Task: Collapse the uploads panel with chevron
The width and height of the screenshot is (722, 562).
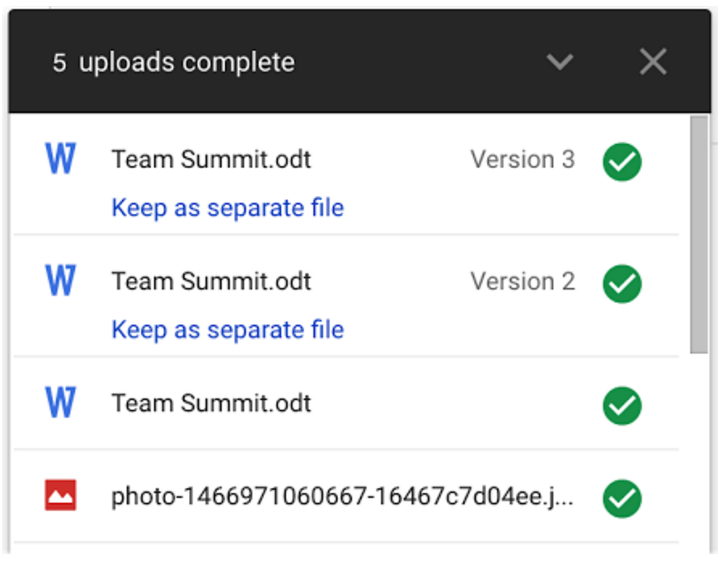Action: coord(559,62)
